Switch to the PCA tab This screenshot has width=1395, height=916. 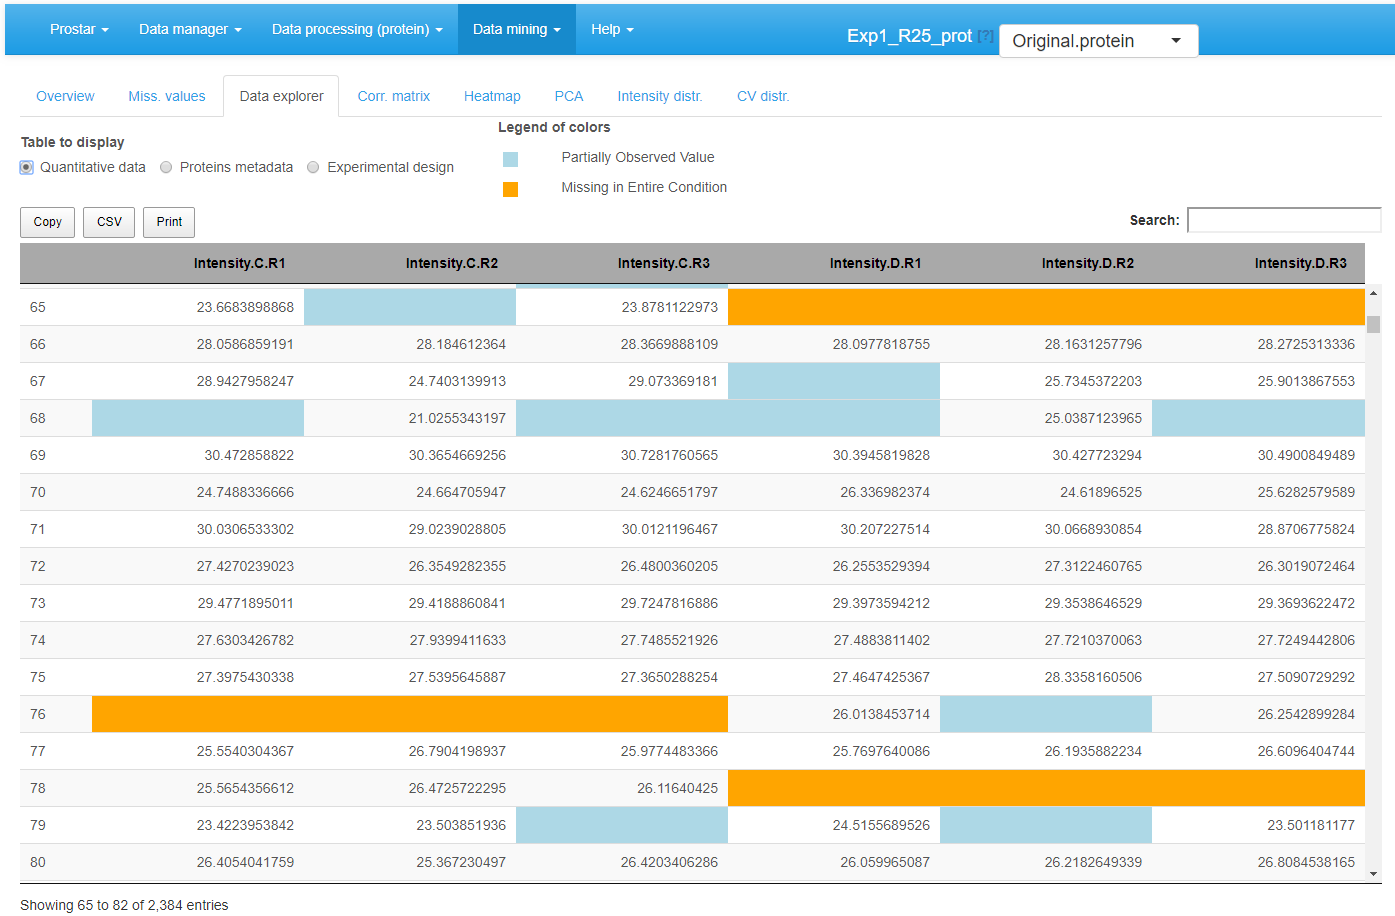tap(568, 95)
